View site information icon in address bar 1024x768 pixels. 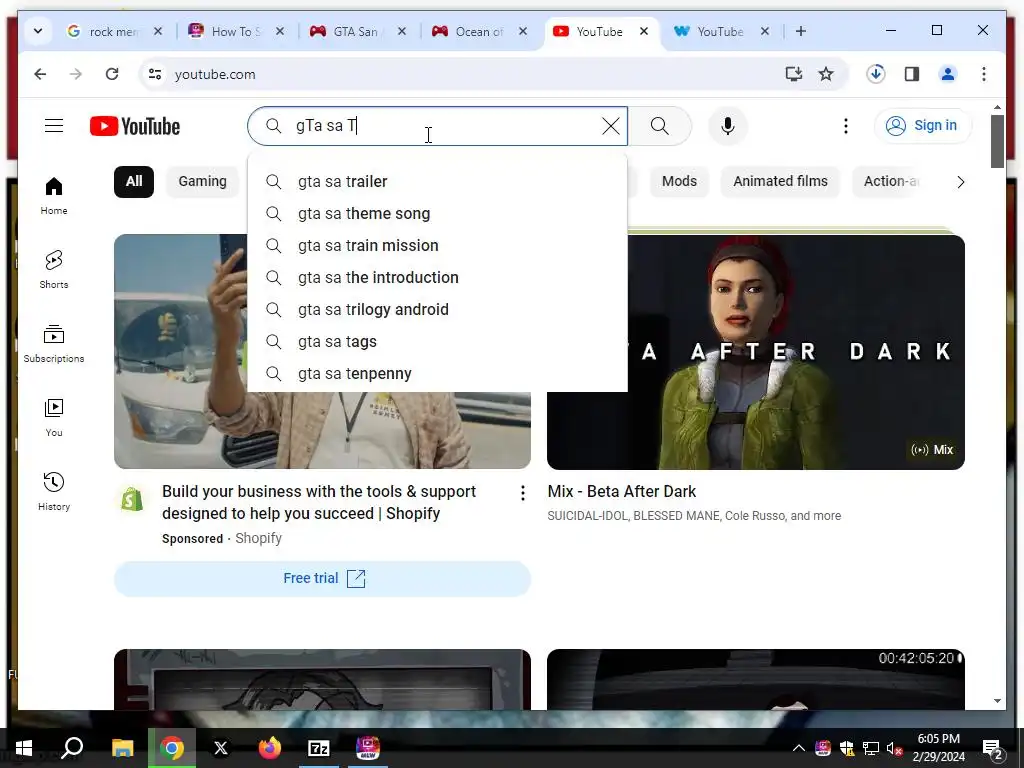click(x=155, y=74)
